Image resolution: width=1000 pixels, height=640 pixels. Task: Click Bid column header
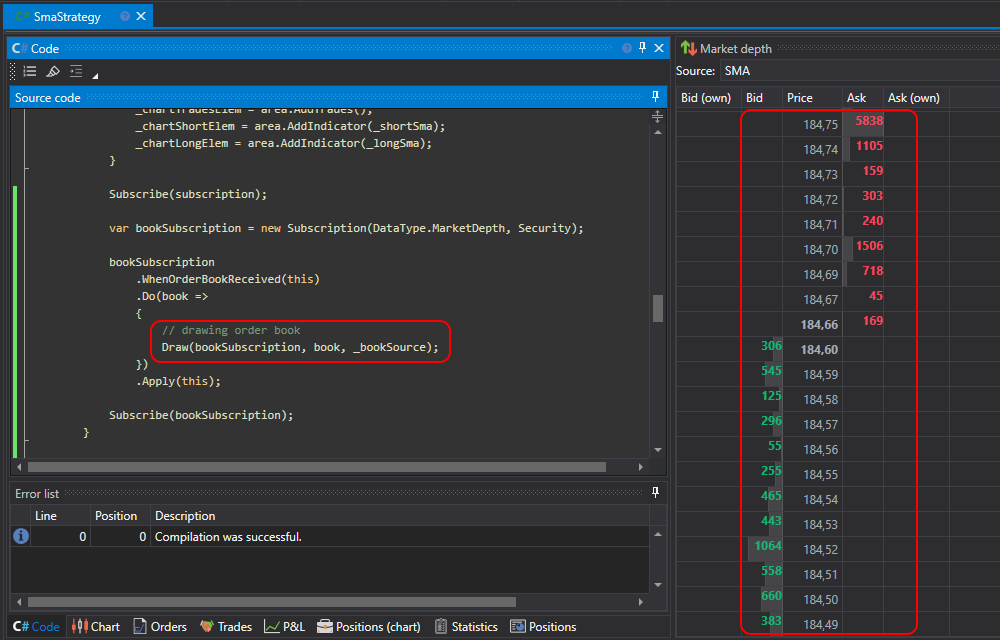click(761, 98)
